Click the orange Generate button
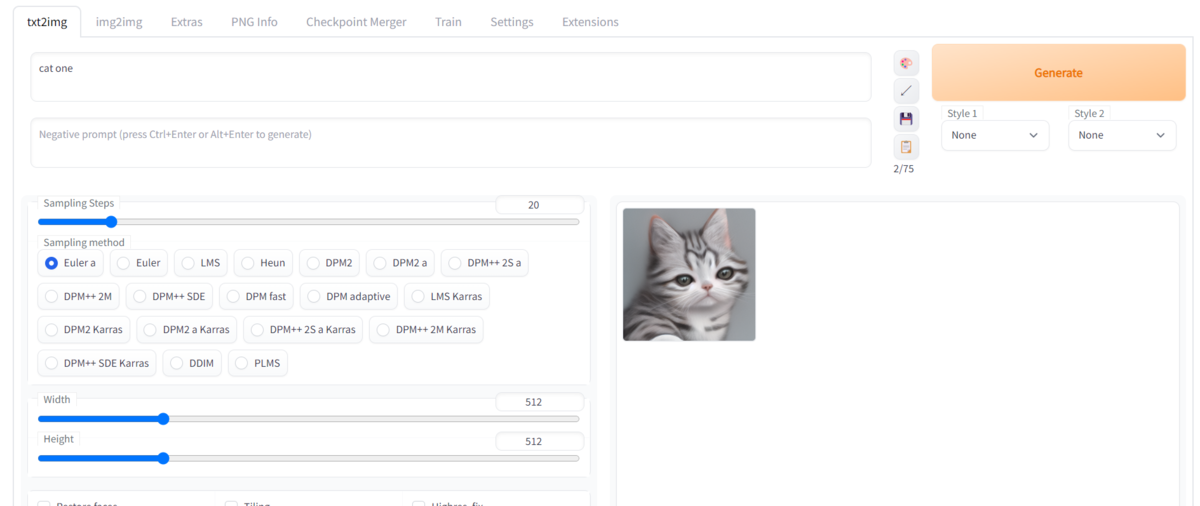This screenshot has width=1200, height=506. pos(1058,72)
